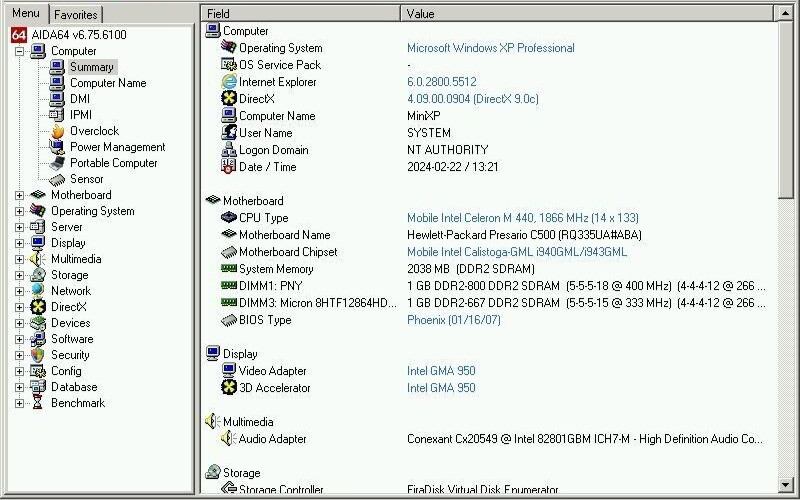The width and height of the screenshot is (800, 500).
Task: Click the AIDA64 v6.75.6100 root icon
Action: 19,35
